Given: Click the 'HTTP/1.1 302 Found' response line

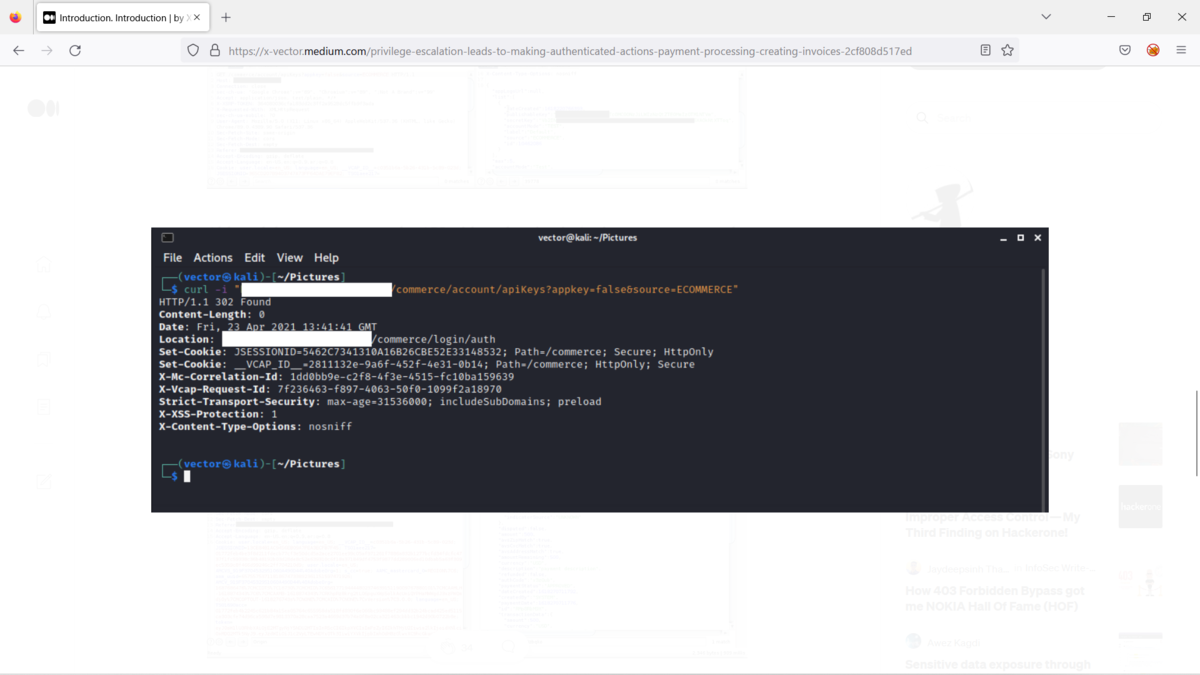Looking at the screenshot, I should coord(214,302).
